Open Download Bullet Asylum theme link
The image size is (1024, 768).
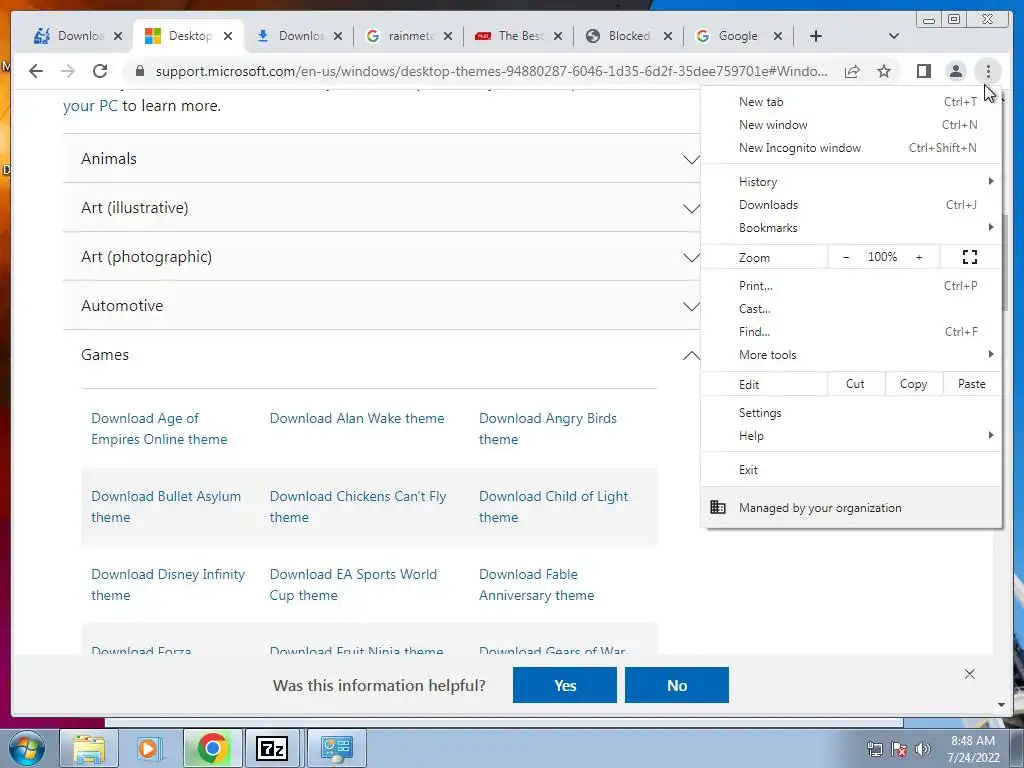tap(166, 507)
